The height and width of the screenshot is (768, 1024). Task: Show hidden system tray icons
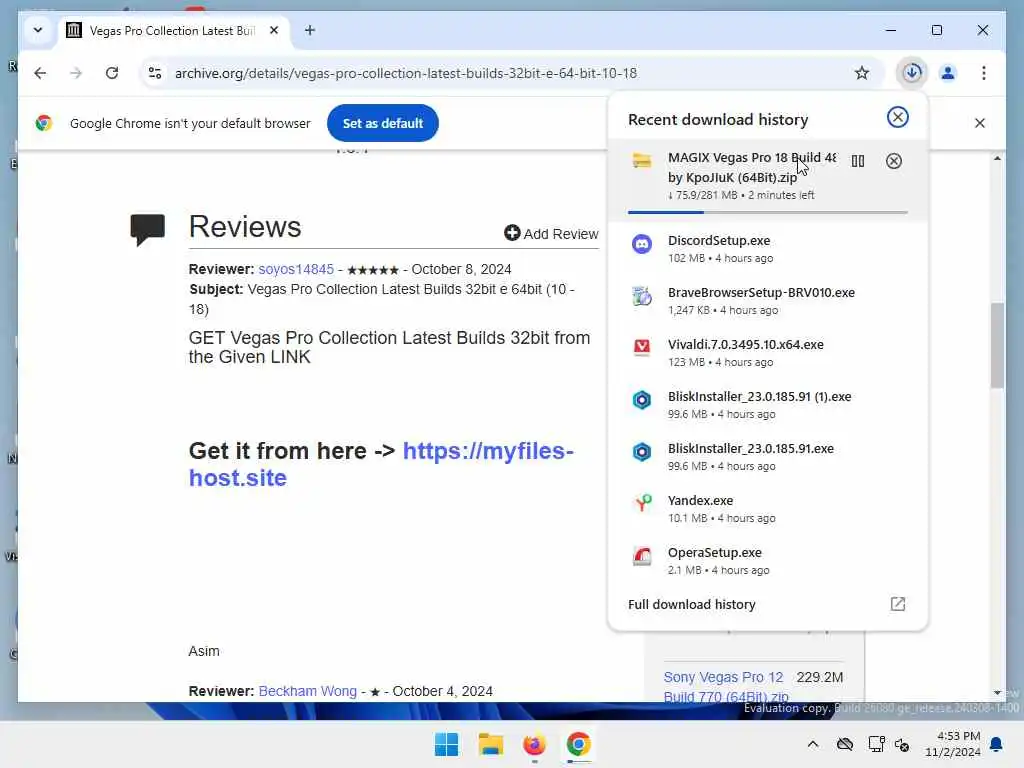coord(812,744)
